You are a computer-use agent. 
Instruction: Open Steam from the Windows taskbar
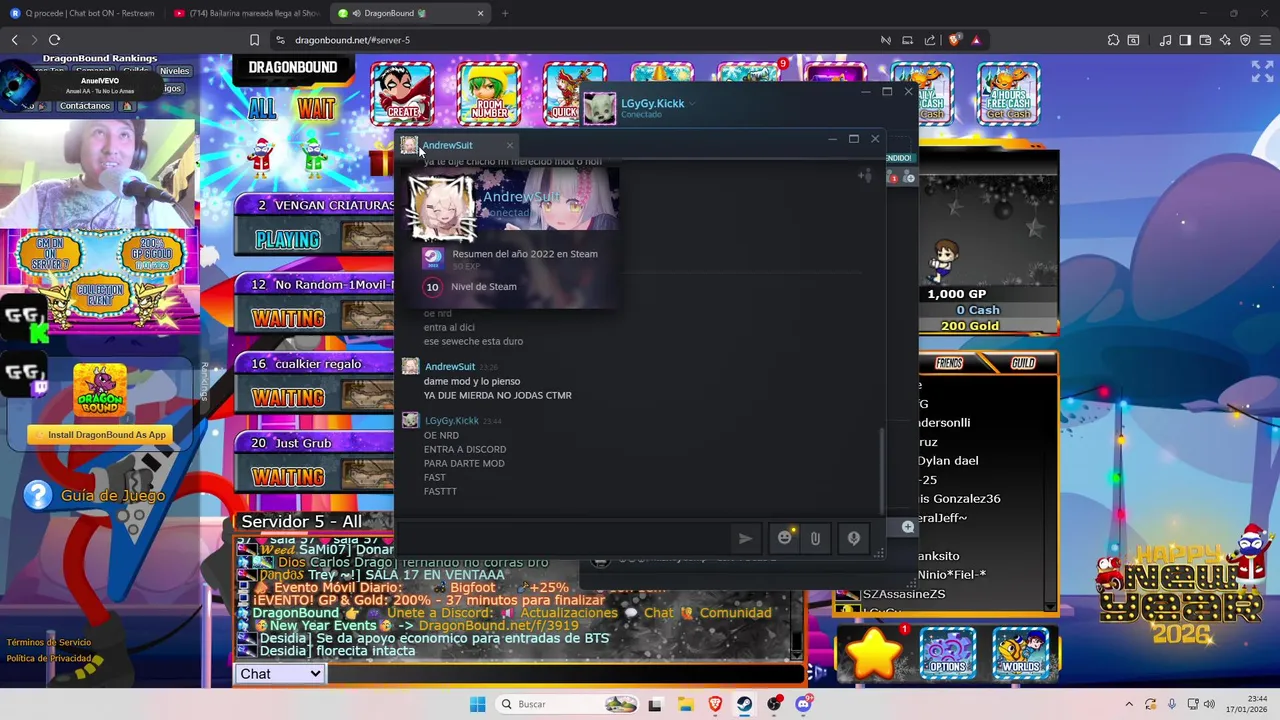pos(744,704)
